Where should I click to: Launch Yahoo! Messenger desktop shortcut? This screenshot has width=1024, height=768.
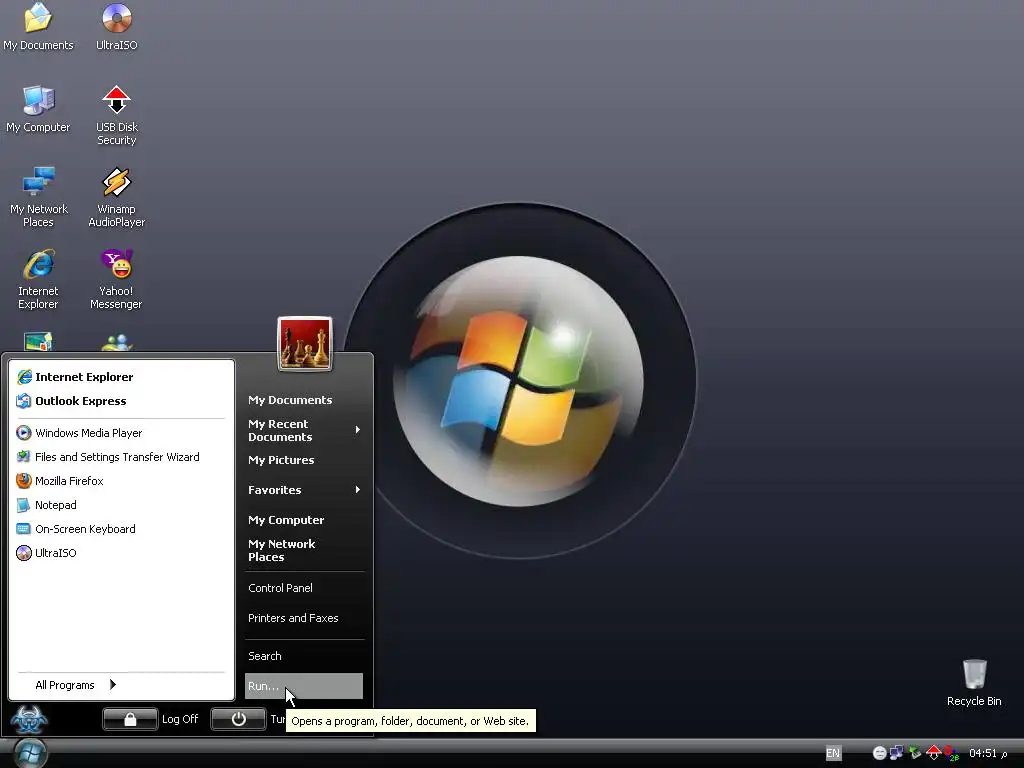[116, 280]
